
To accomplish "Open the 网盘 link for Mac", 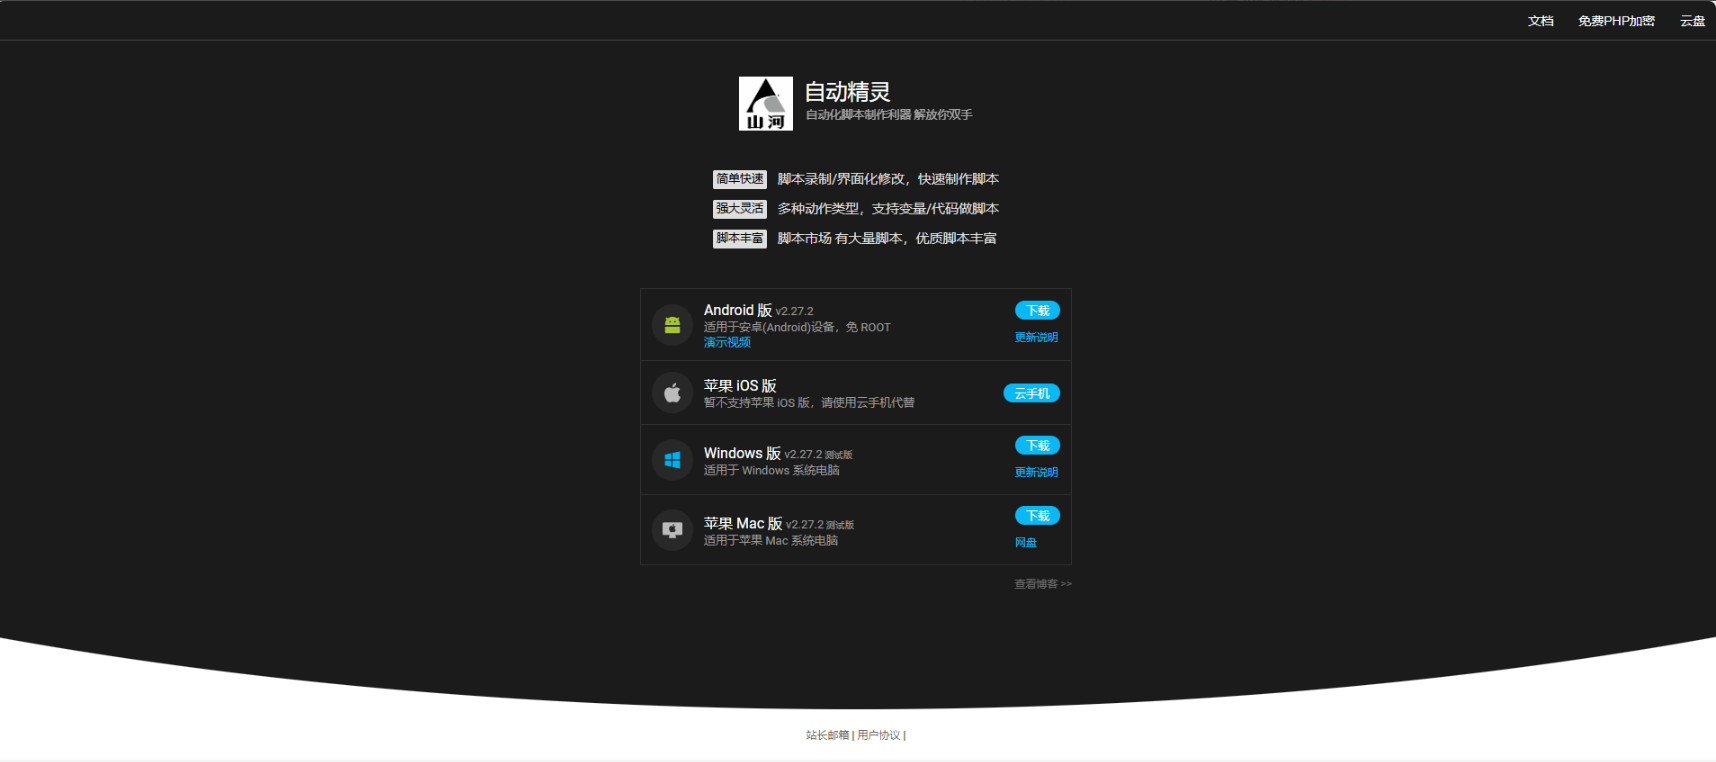I will [1026, 542].
